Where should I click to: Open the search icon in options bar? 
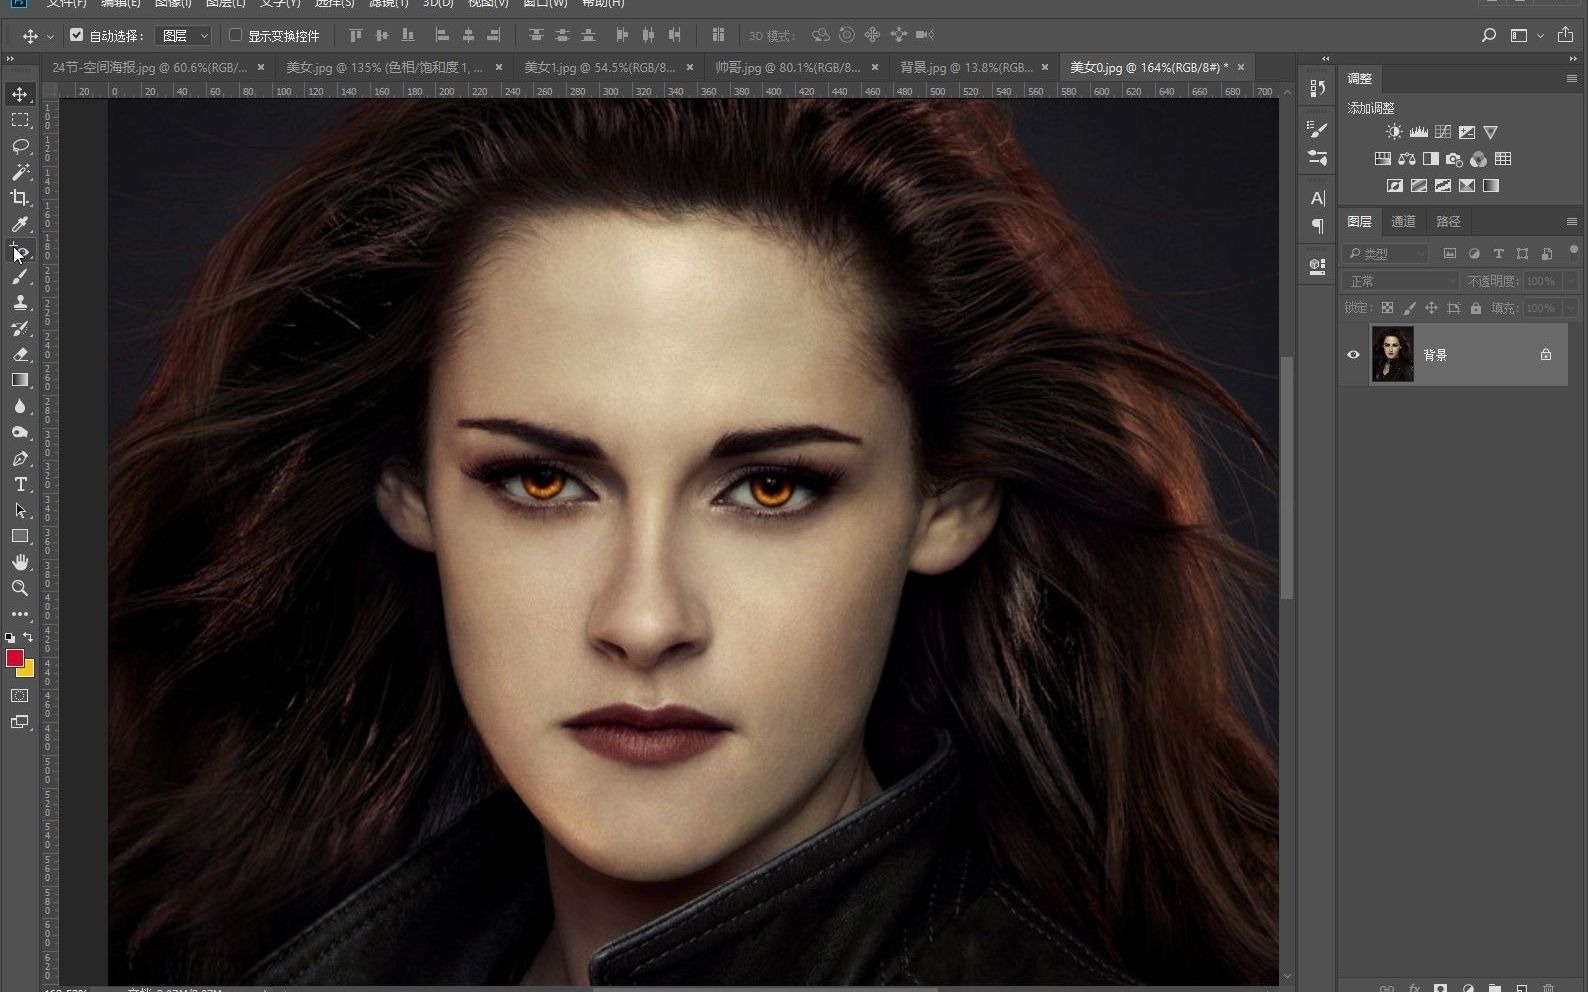pos(1489,36)
